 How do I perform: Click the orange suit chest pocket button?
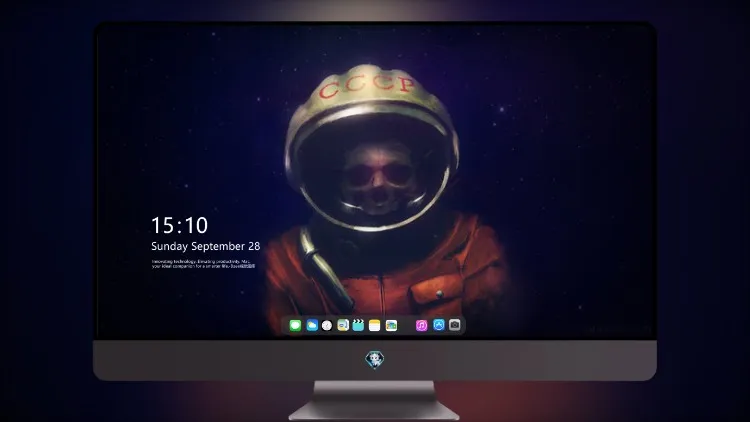pyautogui.click(x=440, y=293)
